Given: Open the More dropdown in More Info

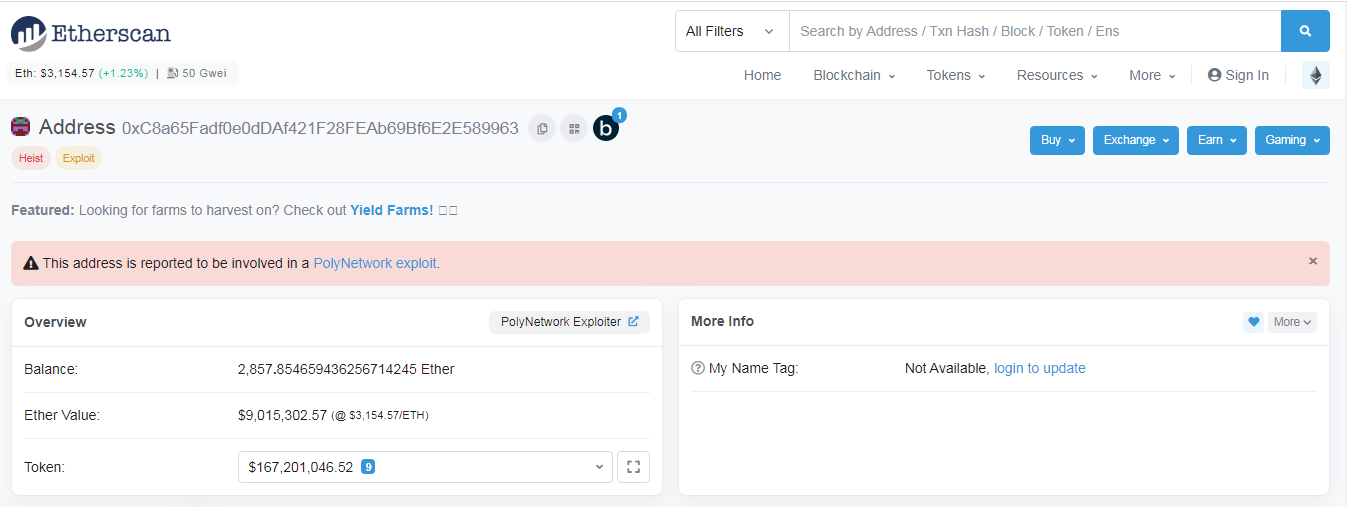Looking at the screenshot, I should tap(1292, 322).
